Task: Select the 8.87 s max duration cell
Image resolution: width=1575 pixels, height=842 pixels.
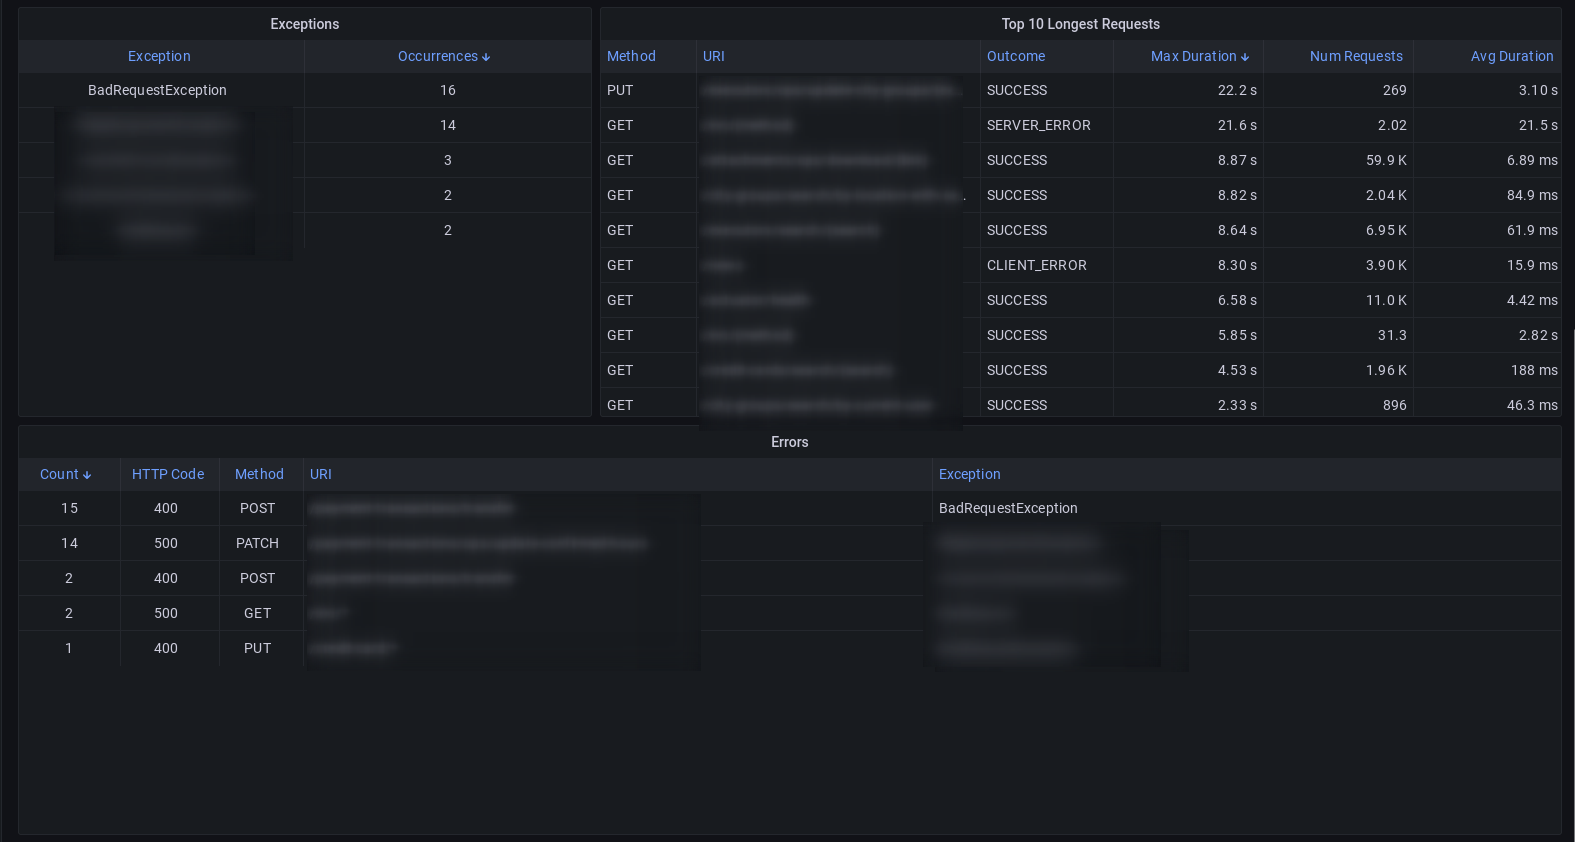Action: coord(1237,160)
